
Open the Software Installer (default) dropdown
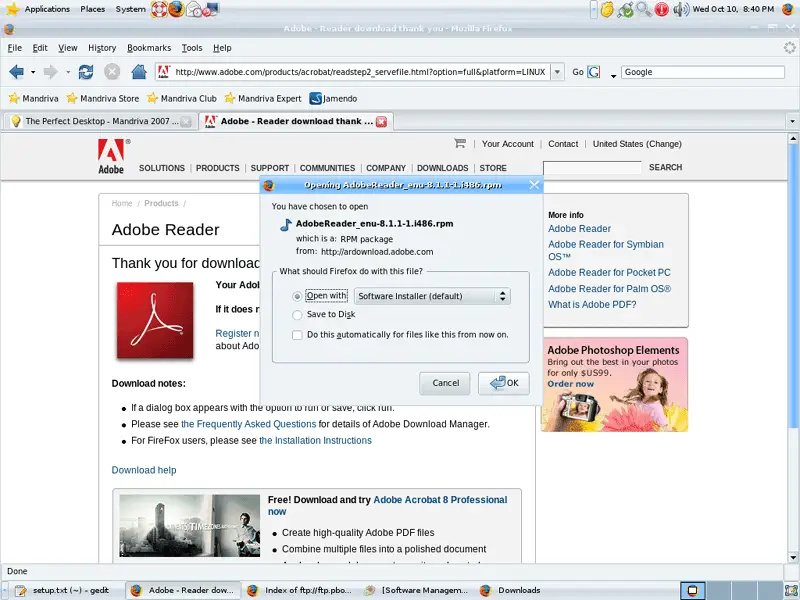432,296
